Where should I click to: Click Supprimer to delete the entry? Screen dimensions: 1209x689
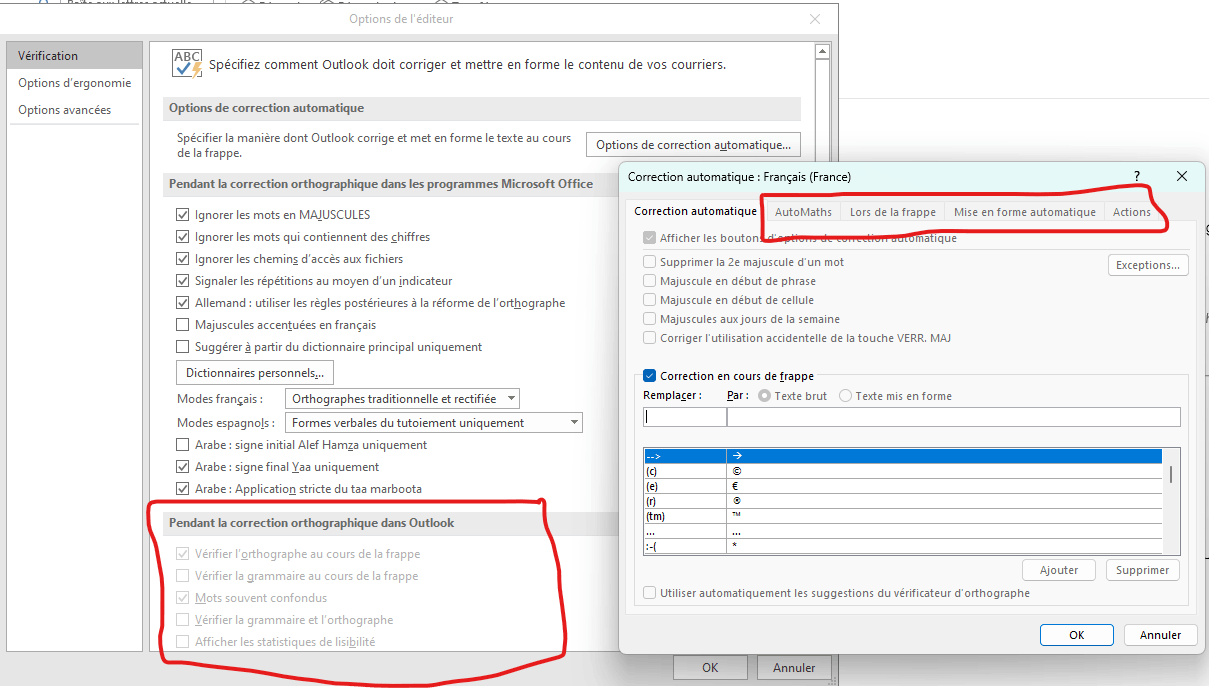(x=1143, y=570)
